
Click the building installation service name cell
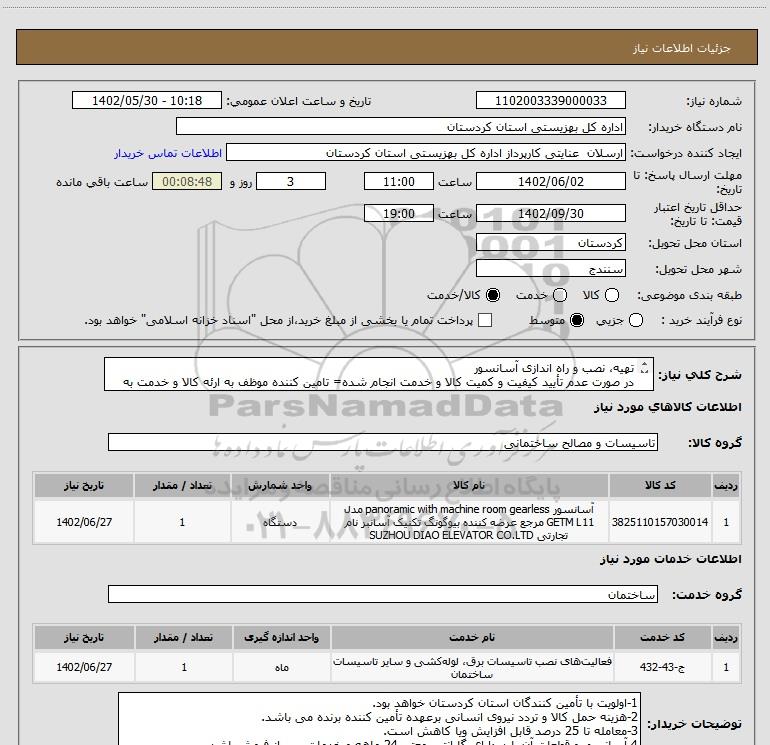click(472, 667)
